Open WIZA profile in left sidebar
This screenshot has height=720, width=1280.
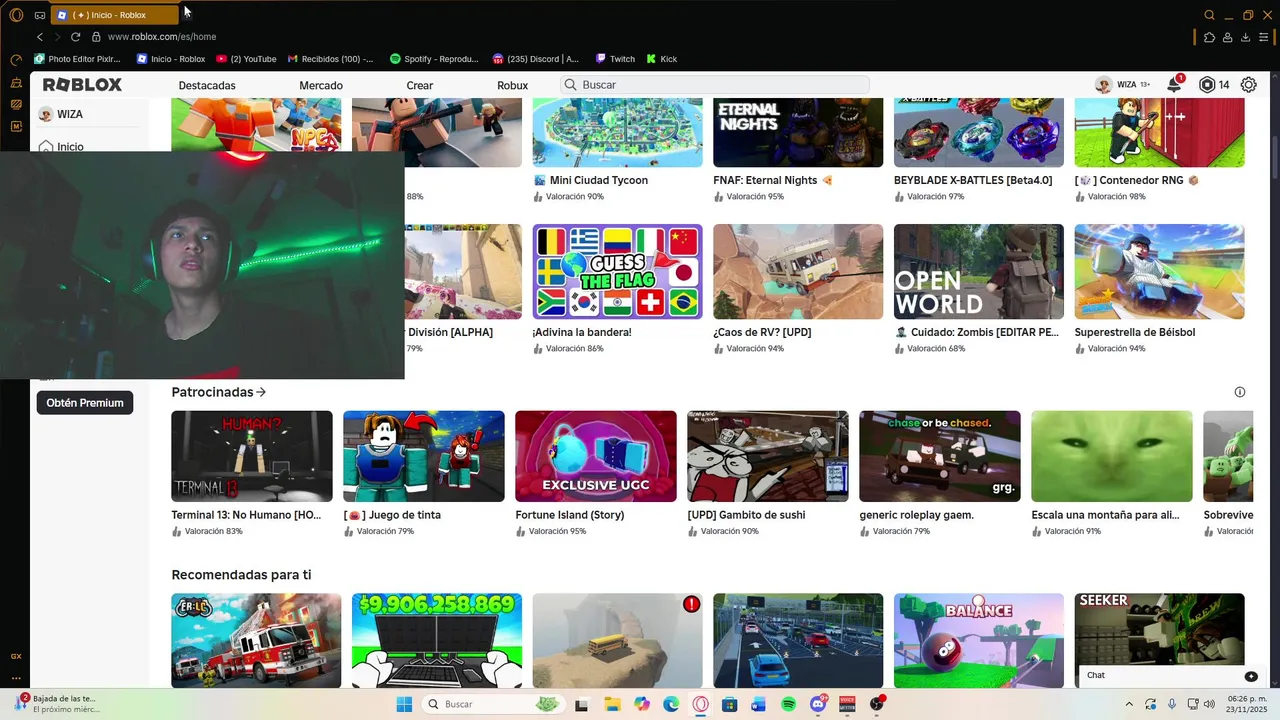click(x=61, y=114)
